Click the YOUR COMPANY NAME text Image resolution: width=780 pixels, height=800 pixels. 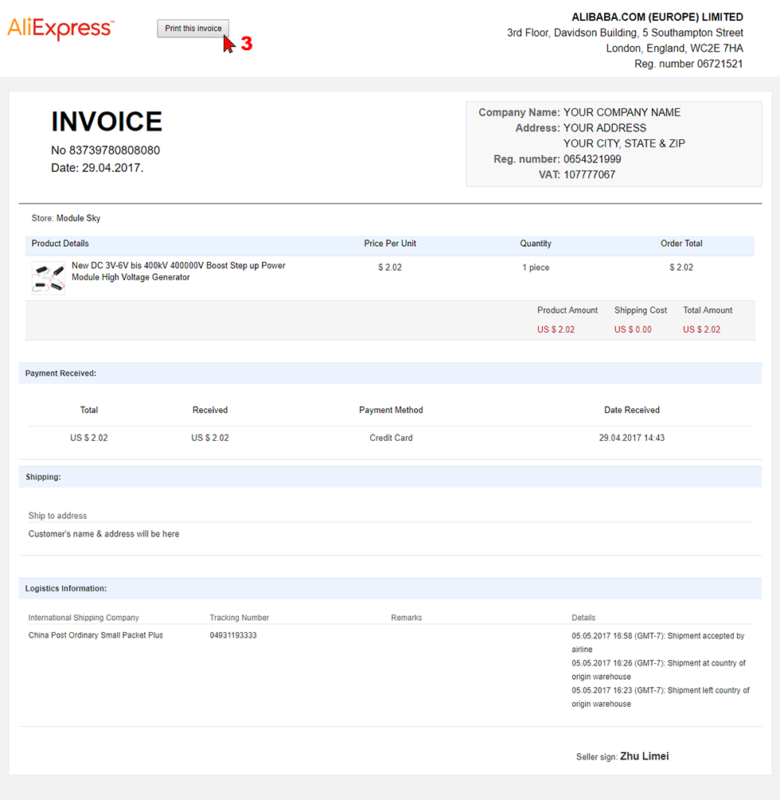622,112
